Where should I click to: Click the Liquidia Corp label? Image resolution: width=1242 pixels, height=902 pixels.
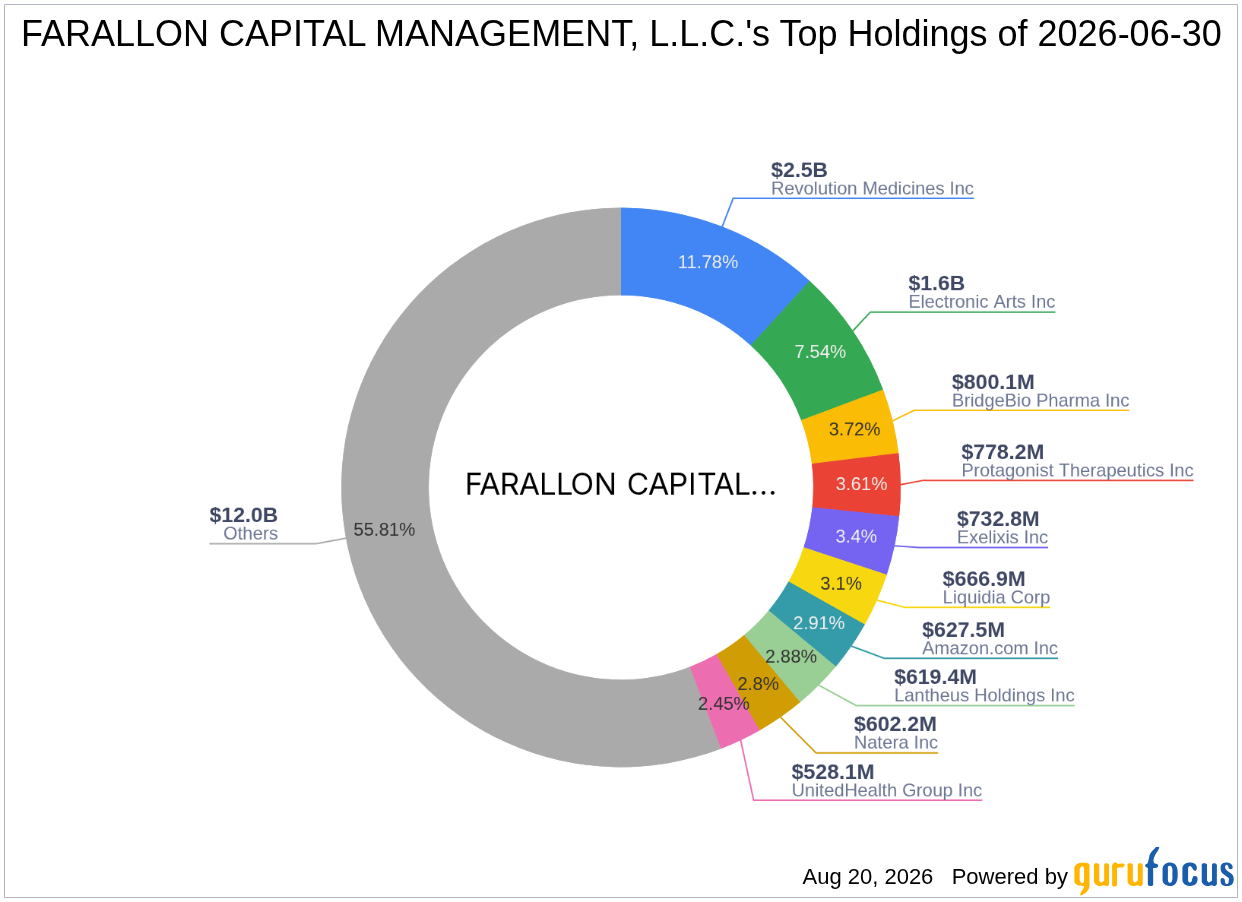996,598
